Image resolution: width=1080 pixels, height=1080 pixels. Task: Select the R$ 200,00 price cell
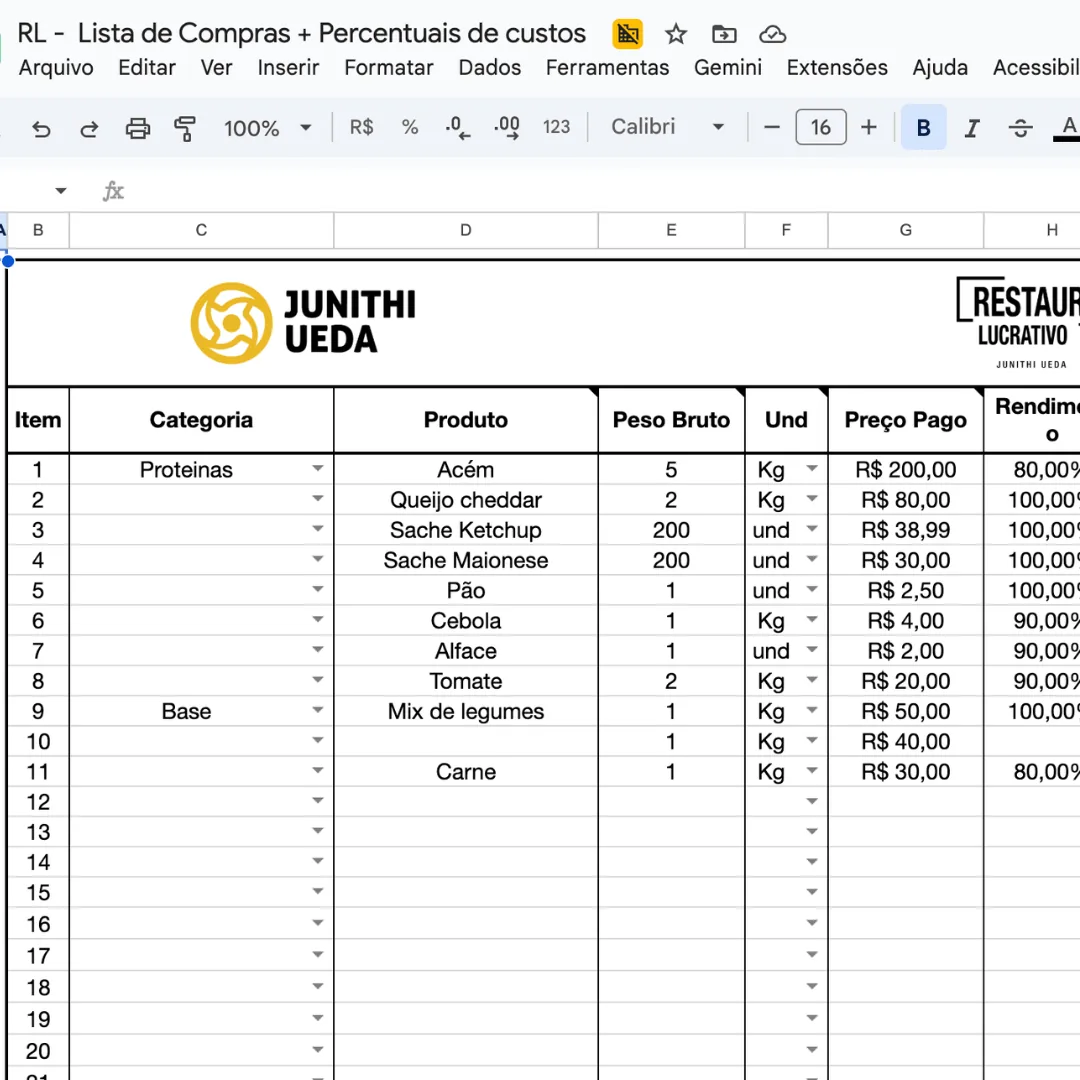tap(905, 469)
